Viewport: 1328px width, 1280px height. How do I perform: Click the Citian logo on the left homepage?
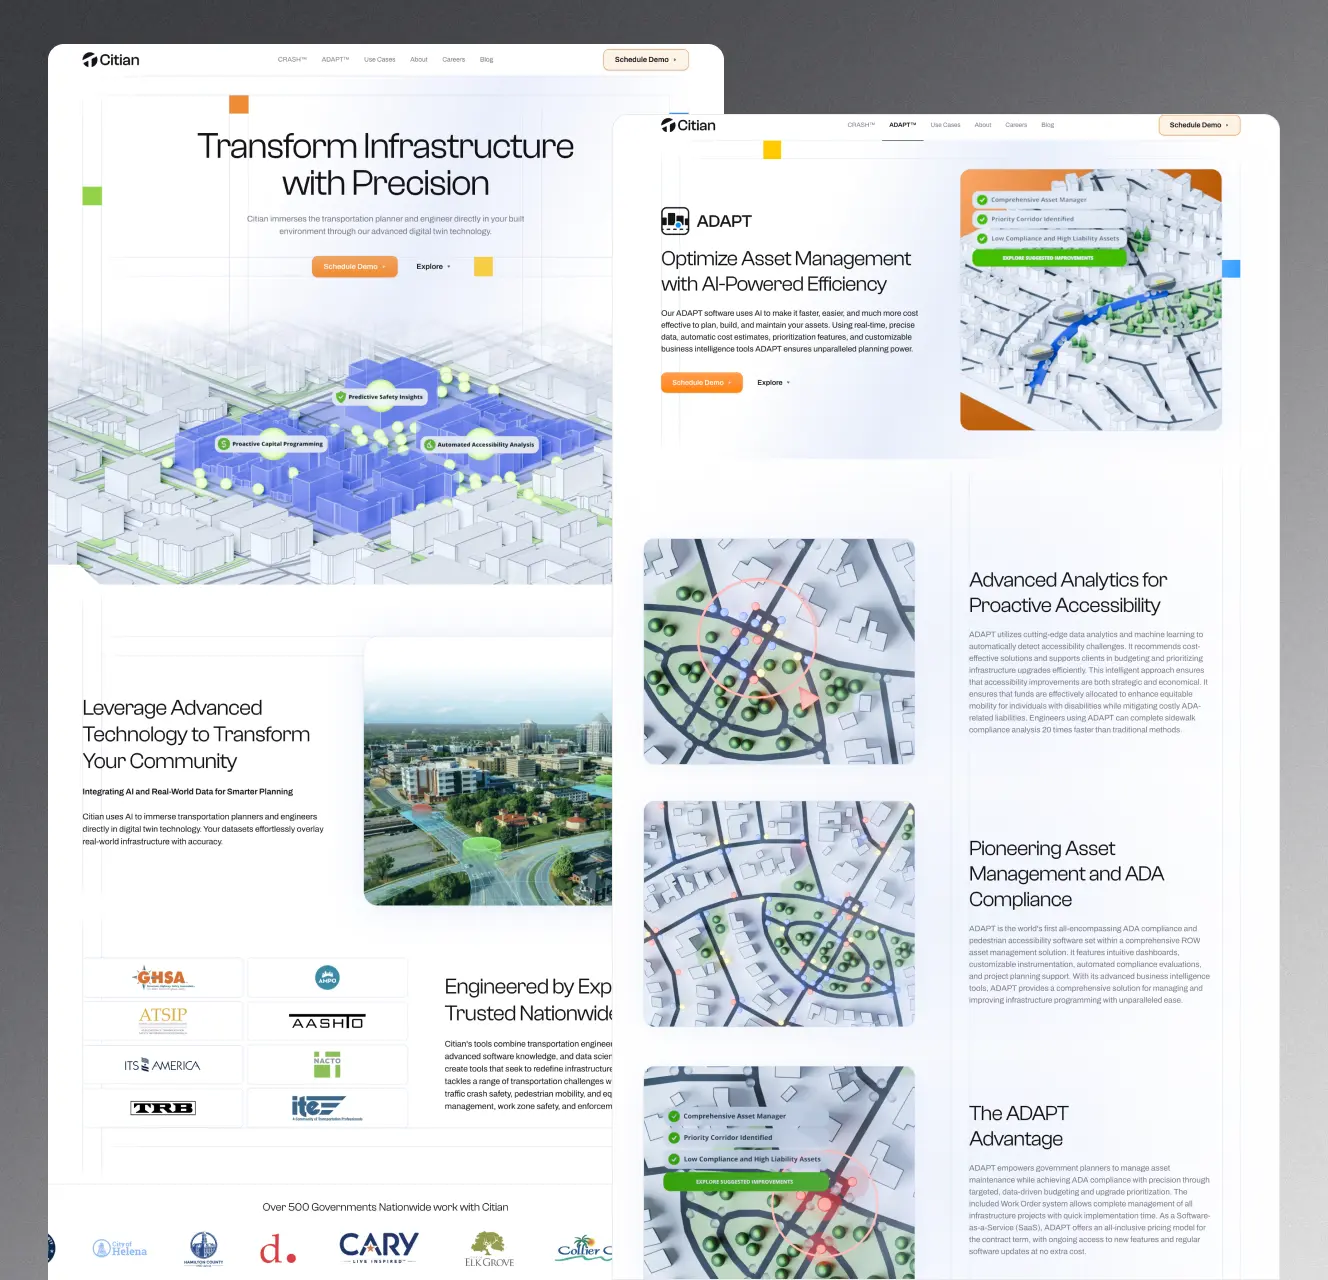[111, 60]
